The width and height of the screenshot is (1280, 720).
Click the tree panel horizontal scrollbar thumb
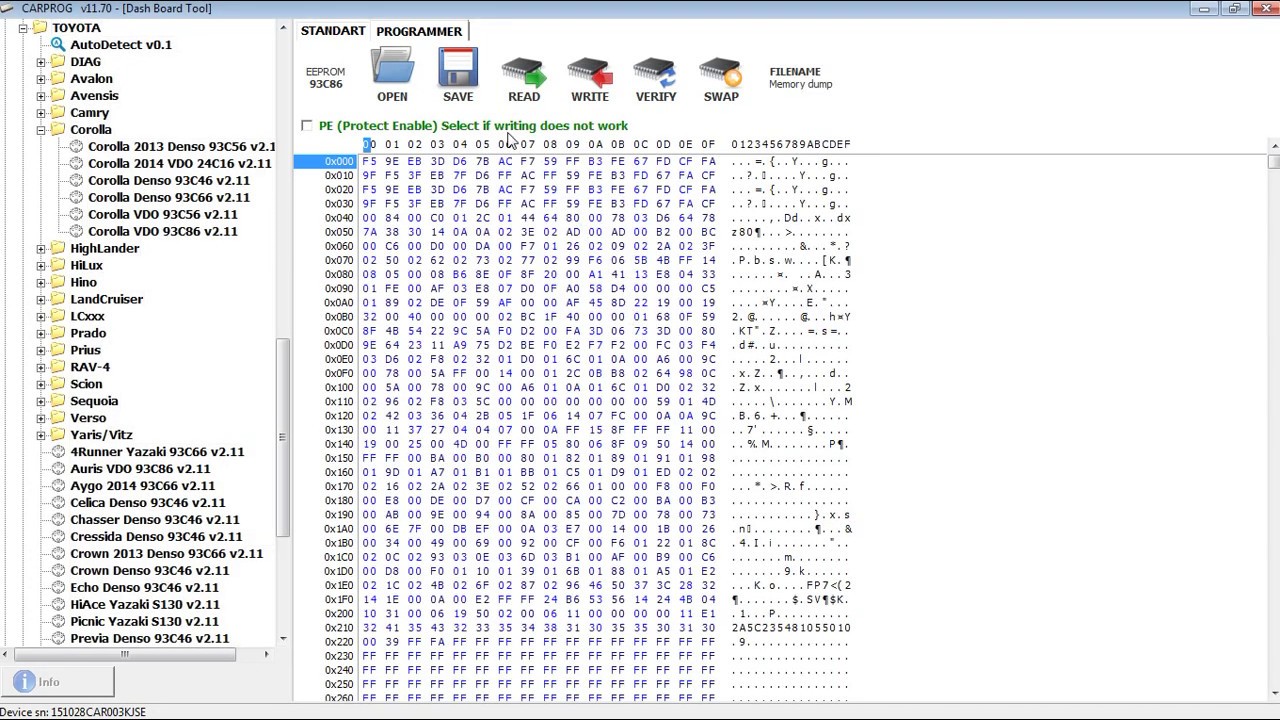click(124, 654)
